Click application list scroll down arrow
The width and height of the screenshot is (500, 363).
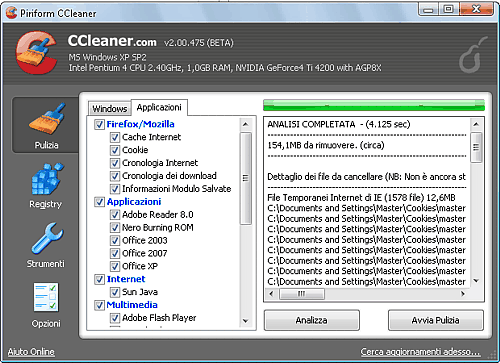(246, 321)
